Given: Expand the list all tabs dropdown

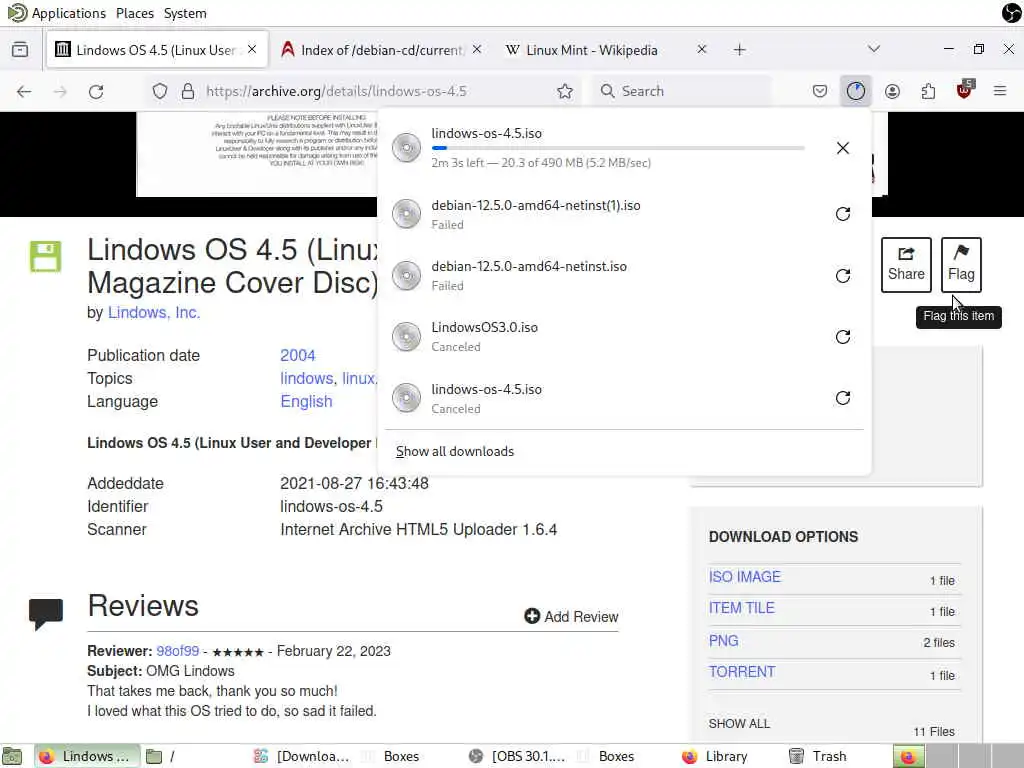Looking at the screenshot, I should (874, 49).
